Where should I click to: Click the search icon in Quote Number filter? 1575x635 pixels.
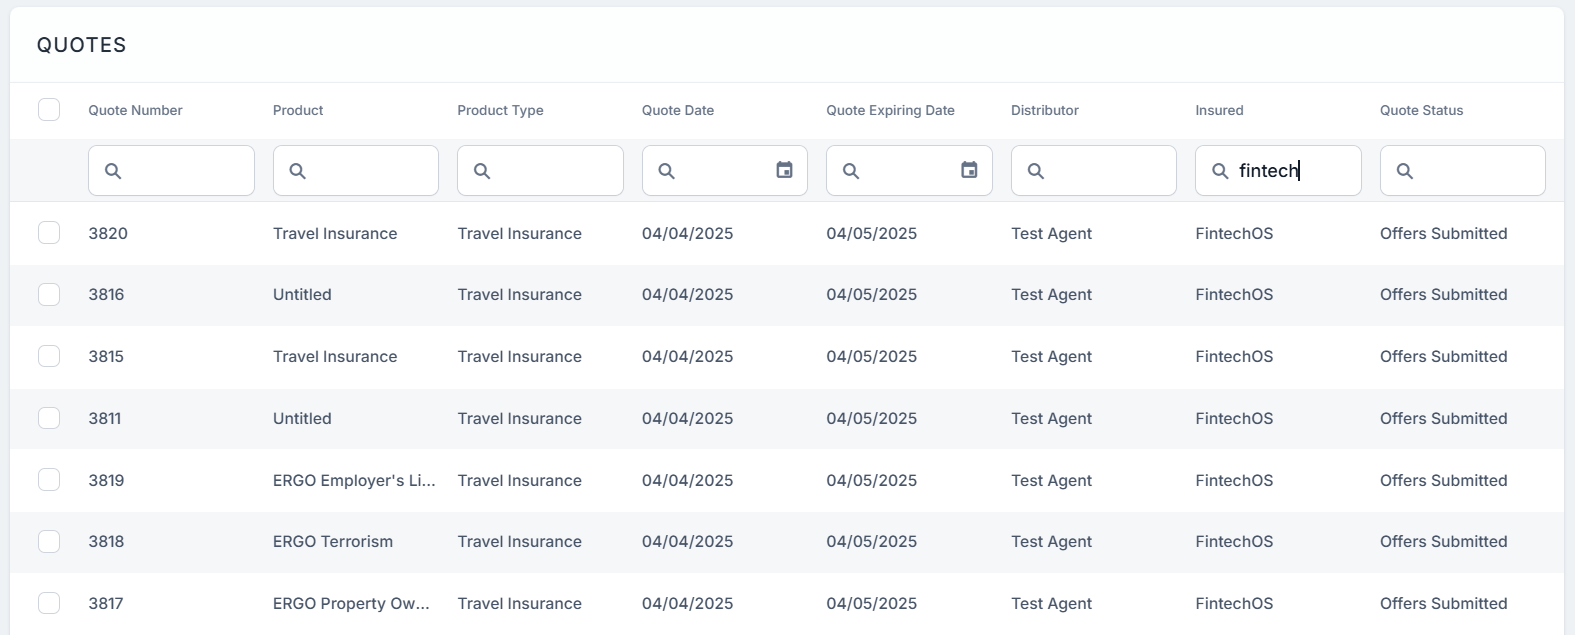pos(113,171)
